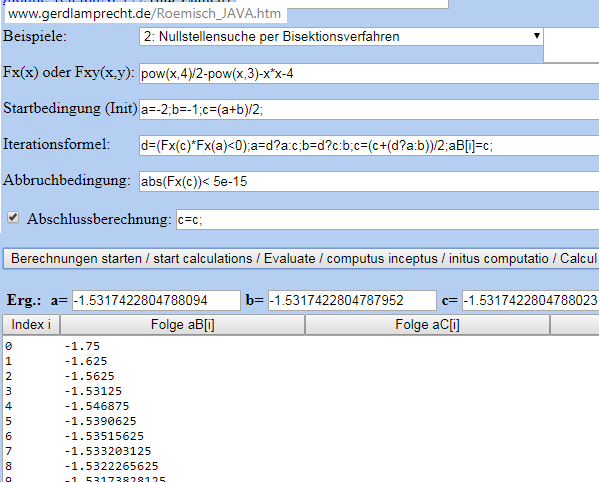The image size is (599, 482).
Task: Click the result field b=
Action: coord(352,301)
